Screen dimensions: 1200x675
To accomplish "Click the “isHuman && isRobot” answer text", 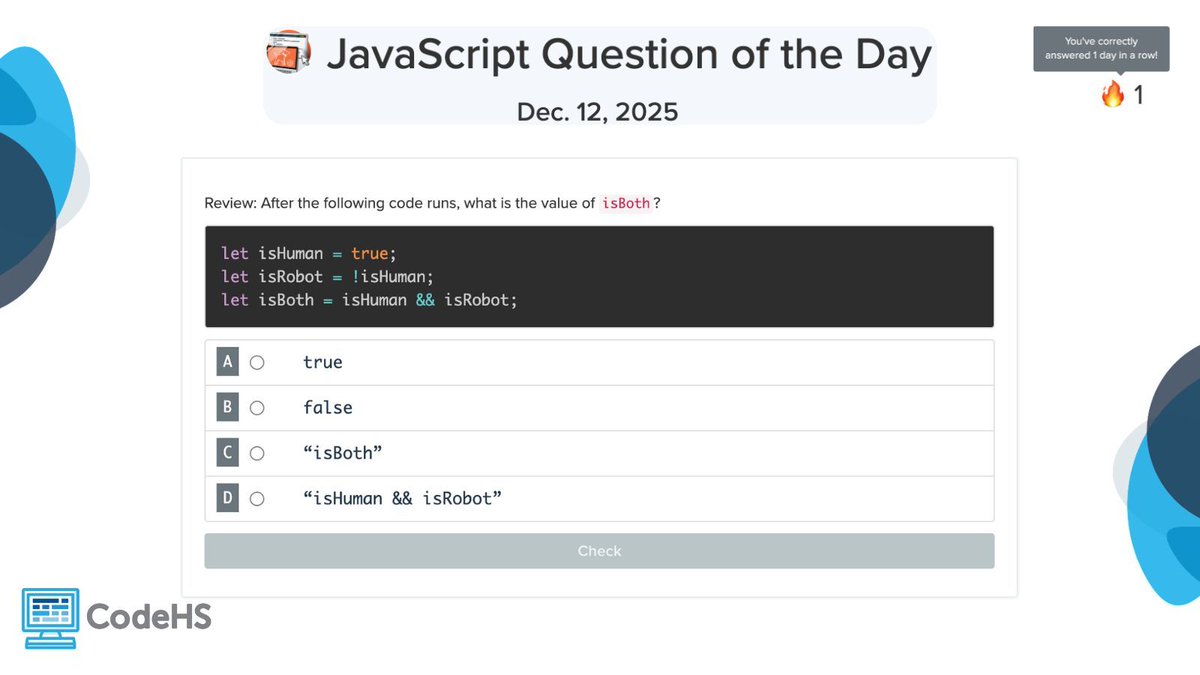I will (x=402, y=498).
